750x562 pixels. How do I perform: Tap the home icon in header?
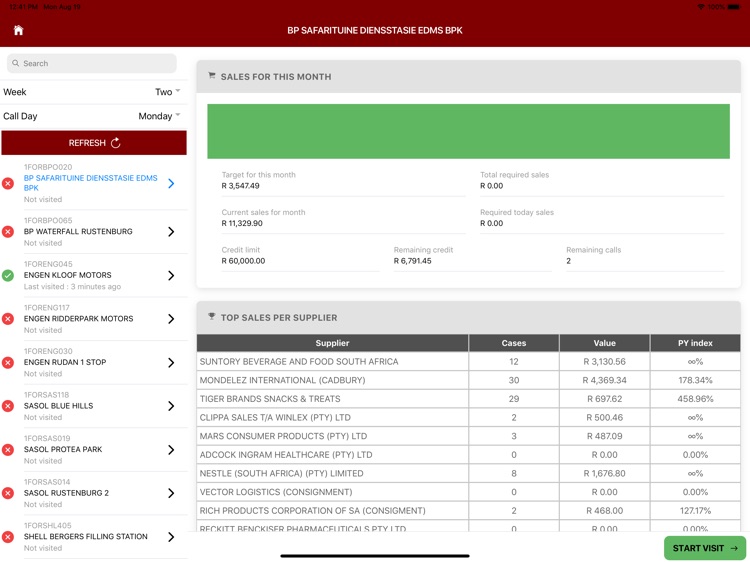(x=18, y=31)
